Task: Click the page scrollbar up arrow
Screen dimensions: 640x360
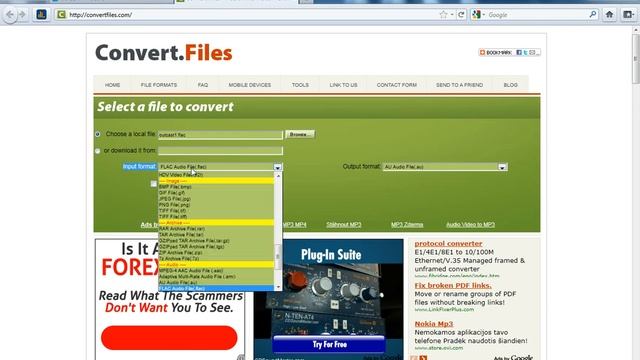Action: [x=636, y=30]
